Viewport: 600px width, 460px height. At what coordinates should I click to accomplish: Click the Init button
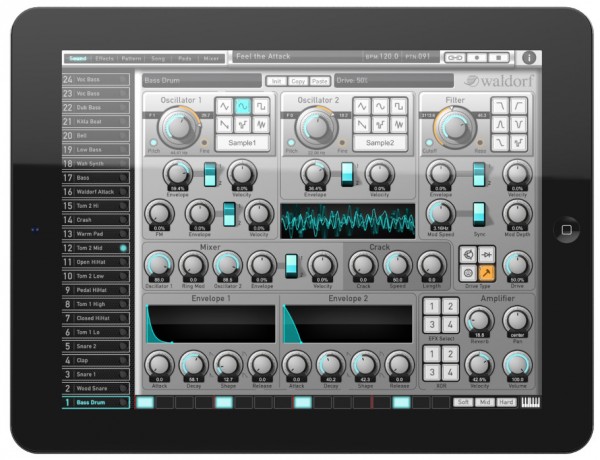275,80
